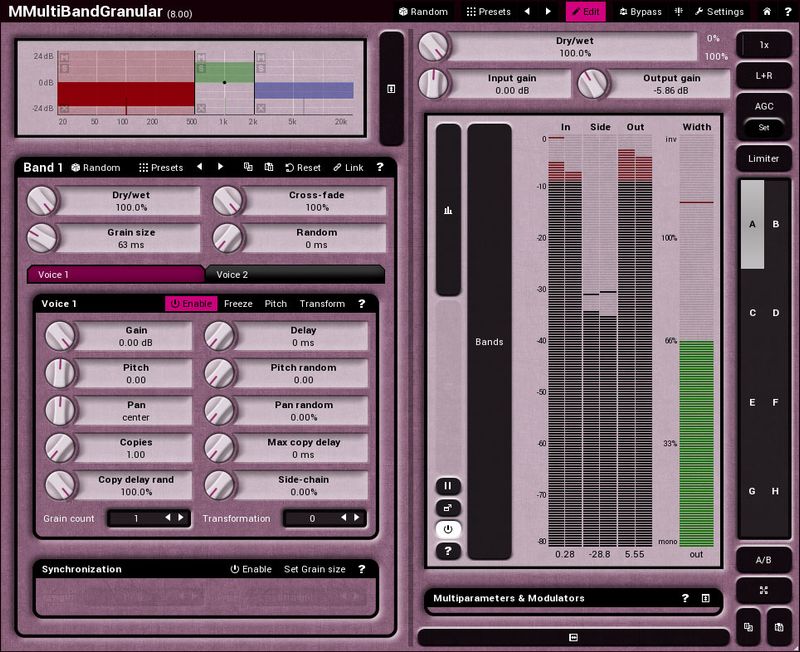Enable Synchronization

point(251,569)
